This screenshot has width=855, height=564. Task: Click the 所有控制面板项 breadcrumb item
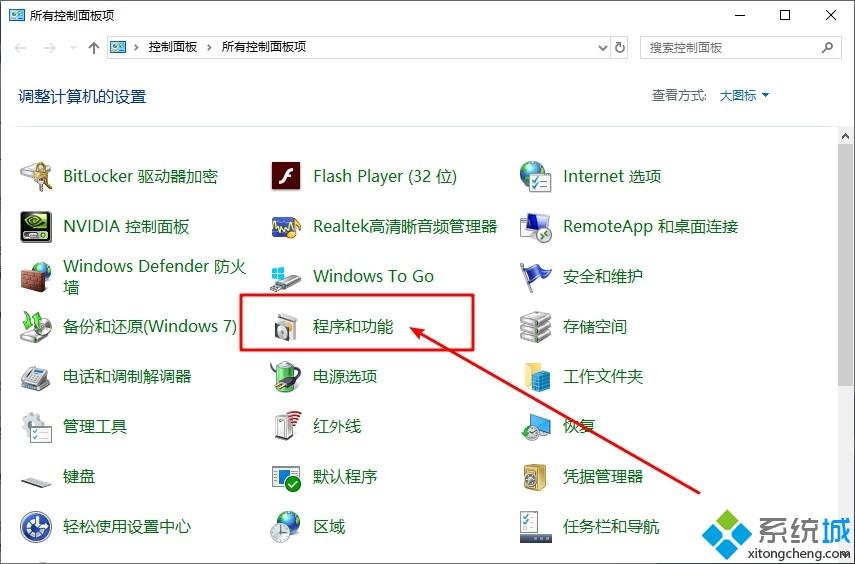(x=264, y=47)
